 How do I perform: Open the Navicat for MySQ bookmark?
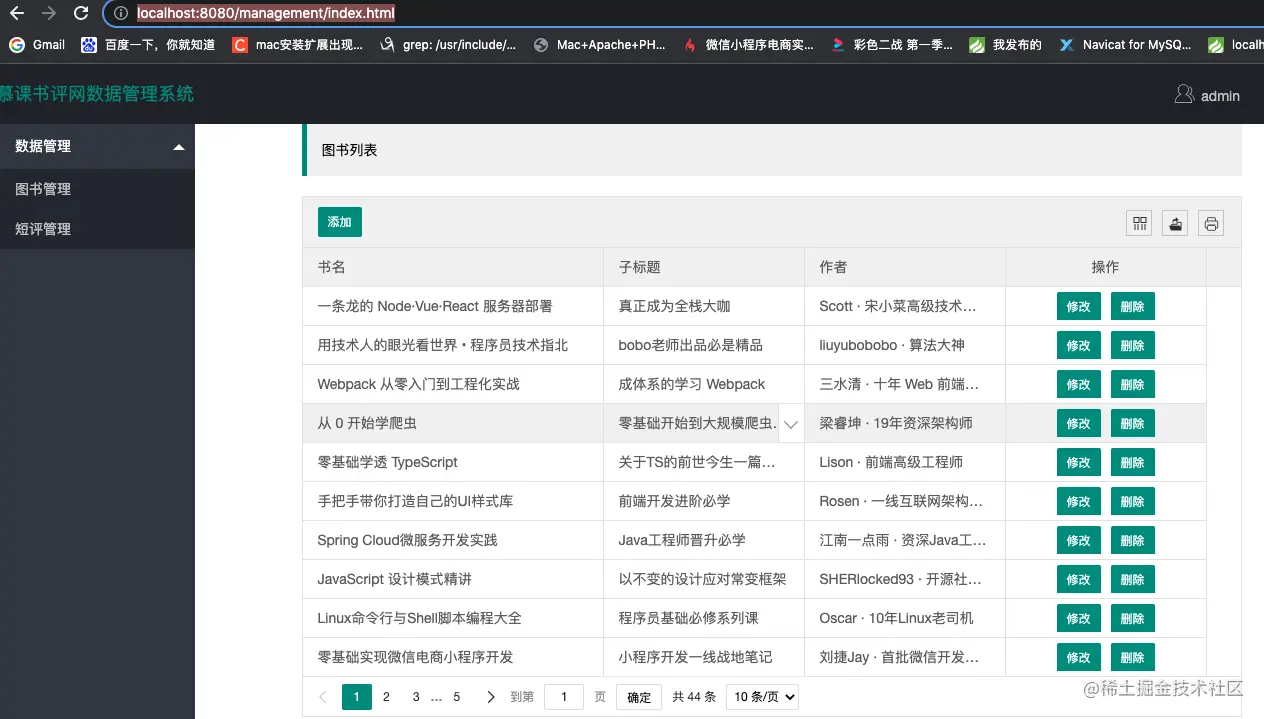coord(1126,45)
